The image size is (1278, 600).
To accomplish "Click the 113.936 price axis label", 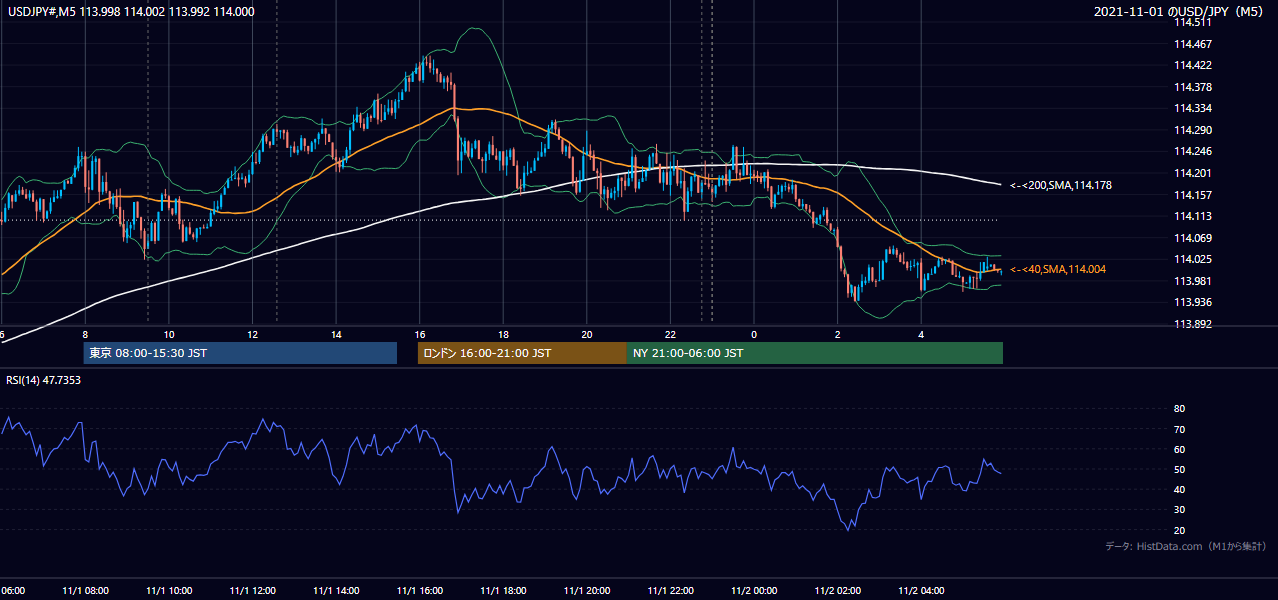I will [1193, 302].
